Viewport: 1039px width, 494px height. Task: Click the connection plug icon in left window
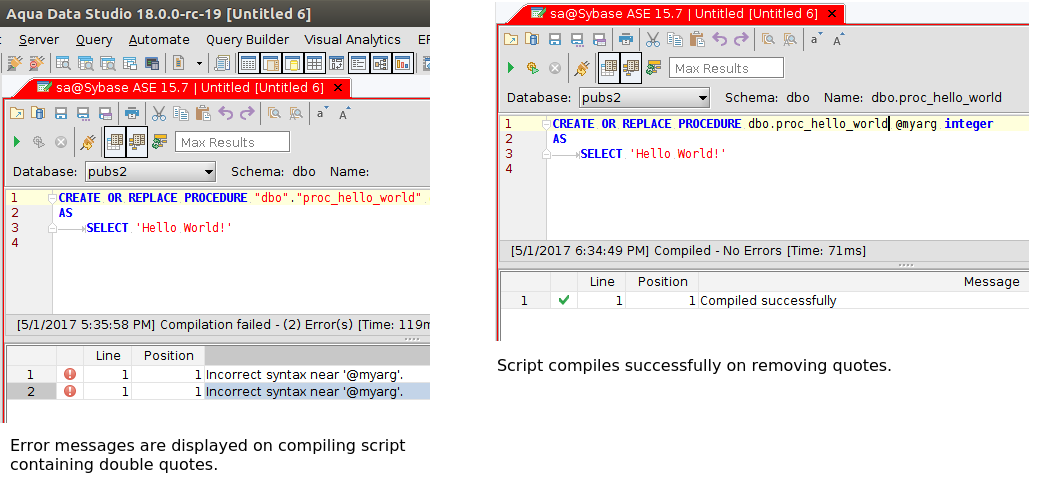point(87,142)
